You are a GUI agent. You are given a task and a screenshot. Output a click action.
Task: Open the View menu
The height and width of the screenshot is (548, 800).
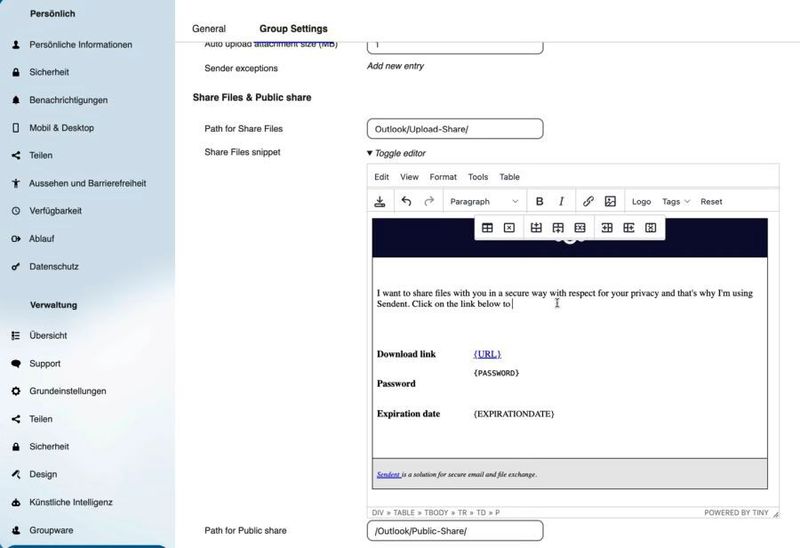[x=409, y=177]
